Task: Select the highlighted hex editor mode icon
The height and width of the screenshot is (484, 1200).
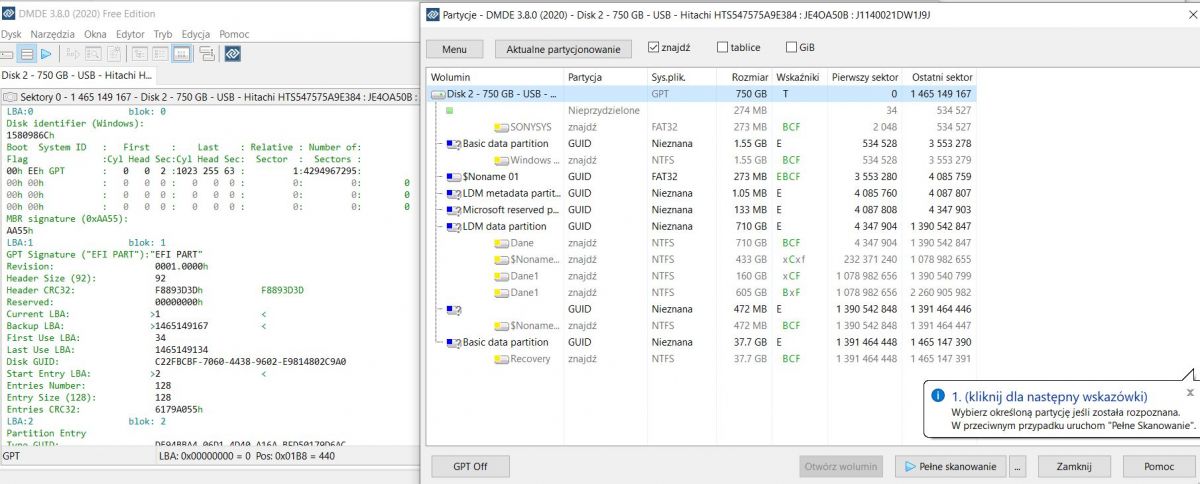Action: point(182,54)
